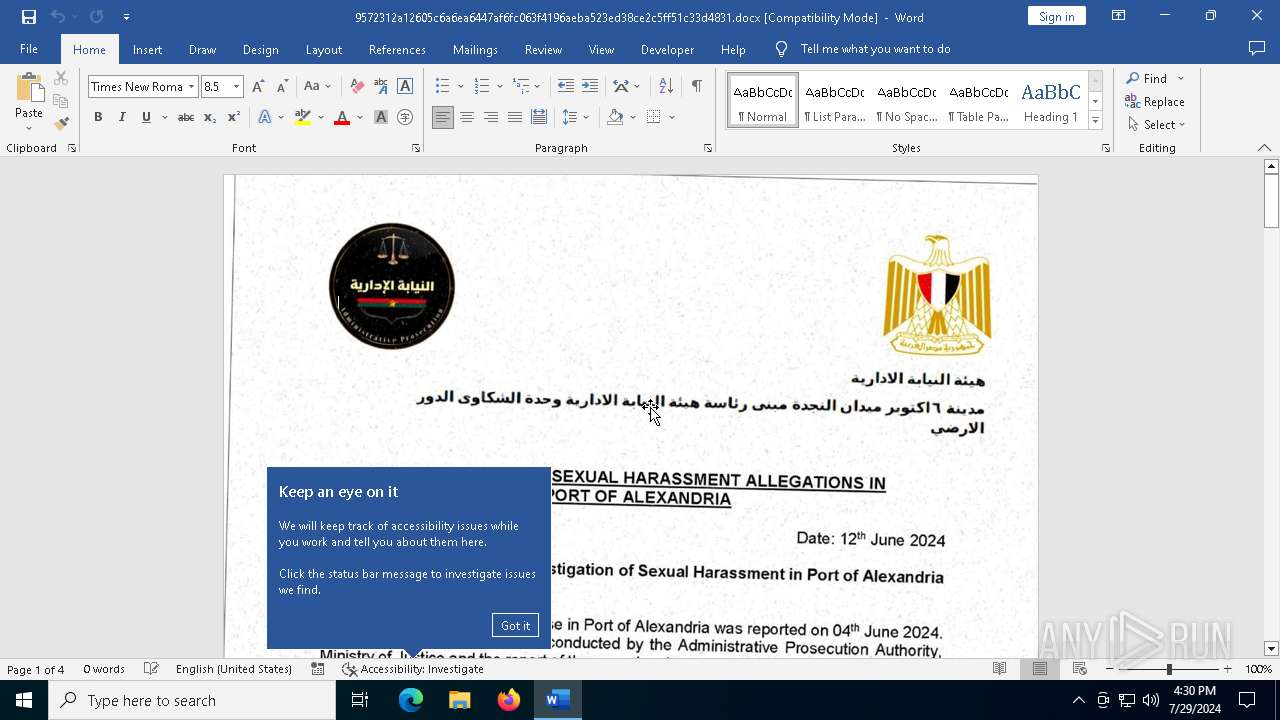
Task: Enable Justify paragraph alignment
Action: pos(515,117)
